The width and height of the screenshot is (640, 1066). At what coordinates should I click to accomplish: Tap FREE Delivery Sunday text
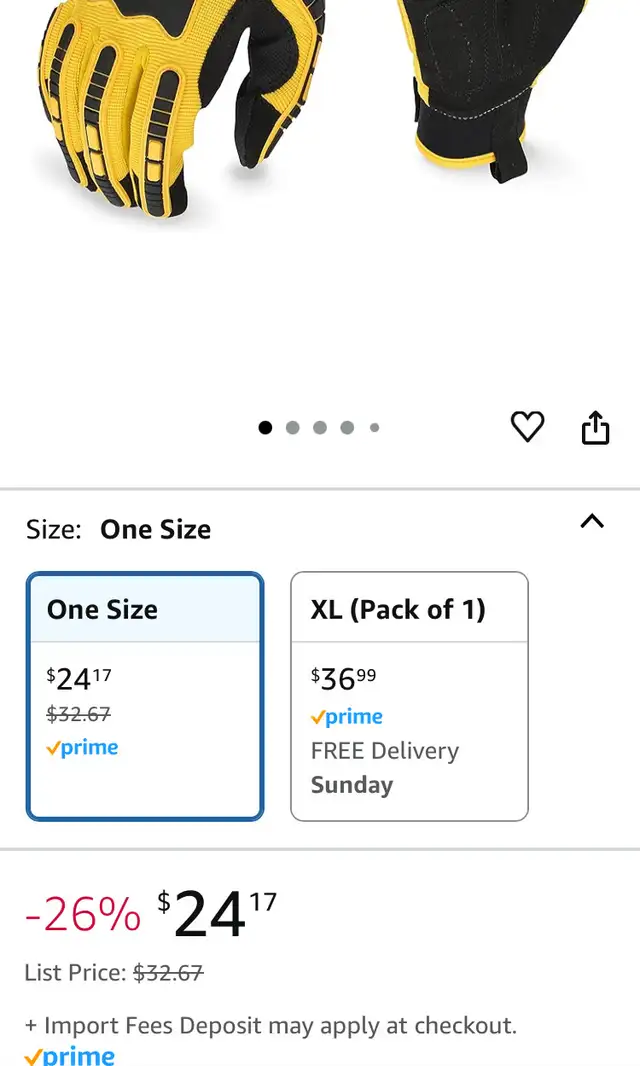tap(385, 768)
